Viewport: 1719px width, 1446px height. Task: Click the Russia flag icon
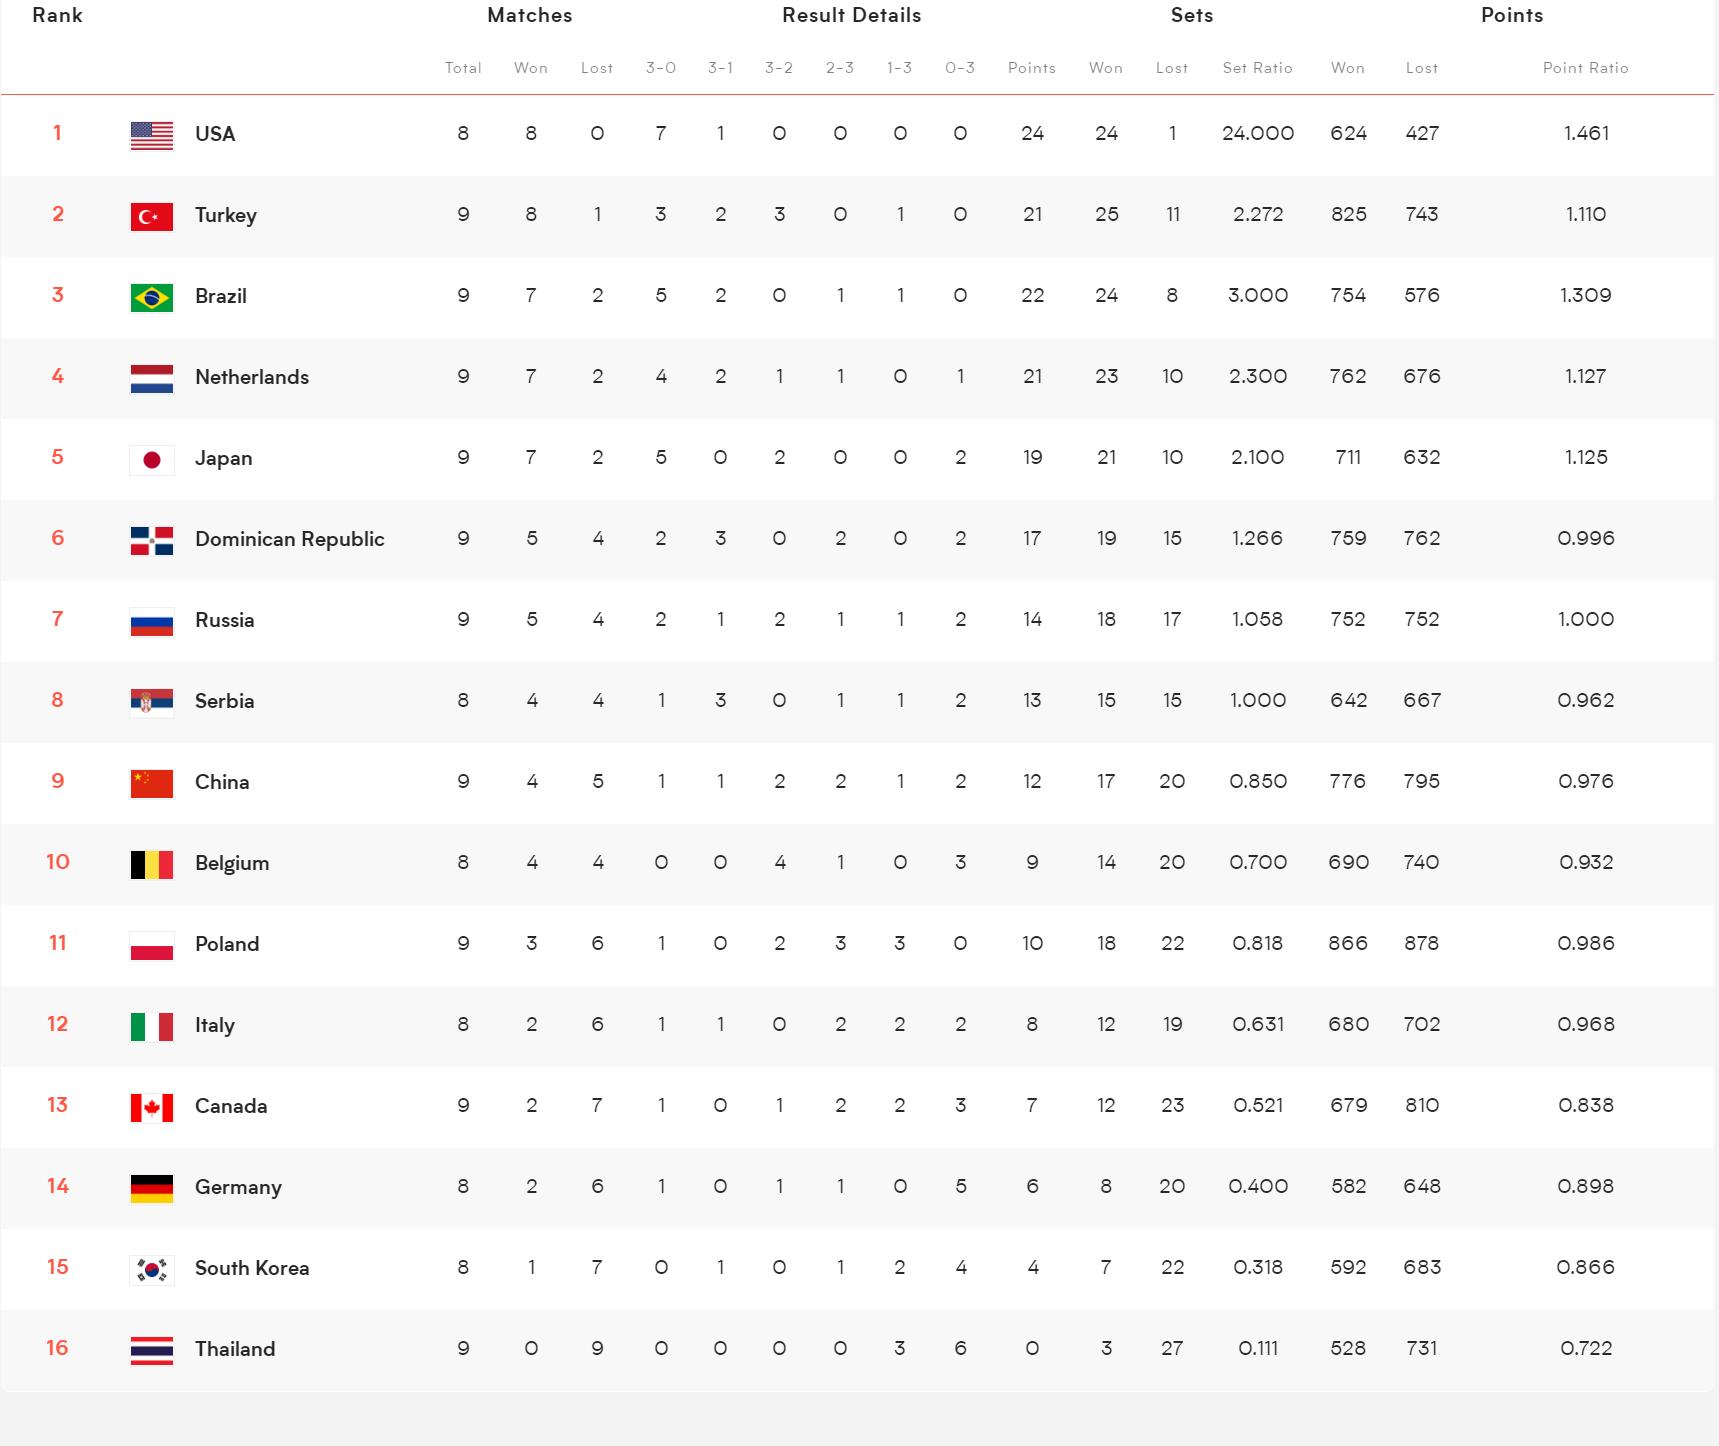(x=152, y=621)
